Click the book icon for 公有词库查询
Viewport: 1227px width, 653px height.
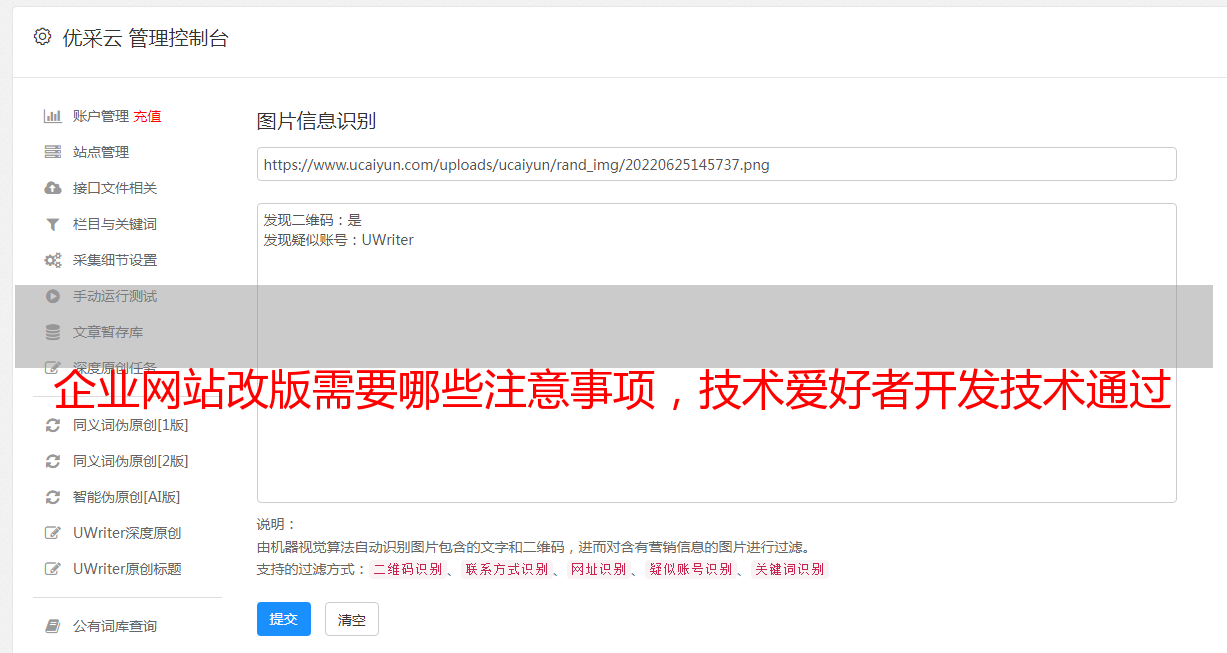click(53, 626)
